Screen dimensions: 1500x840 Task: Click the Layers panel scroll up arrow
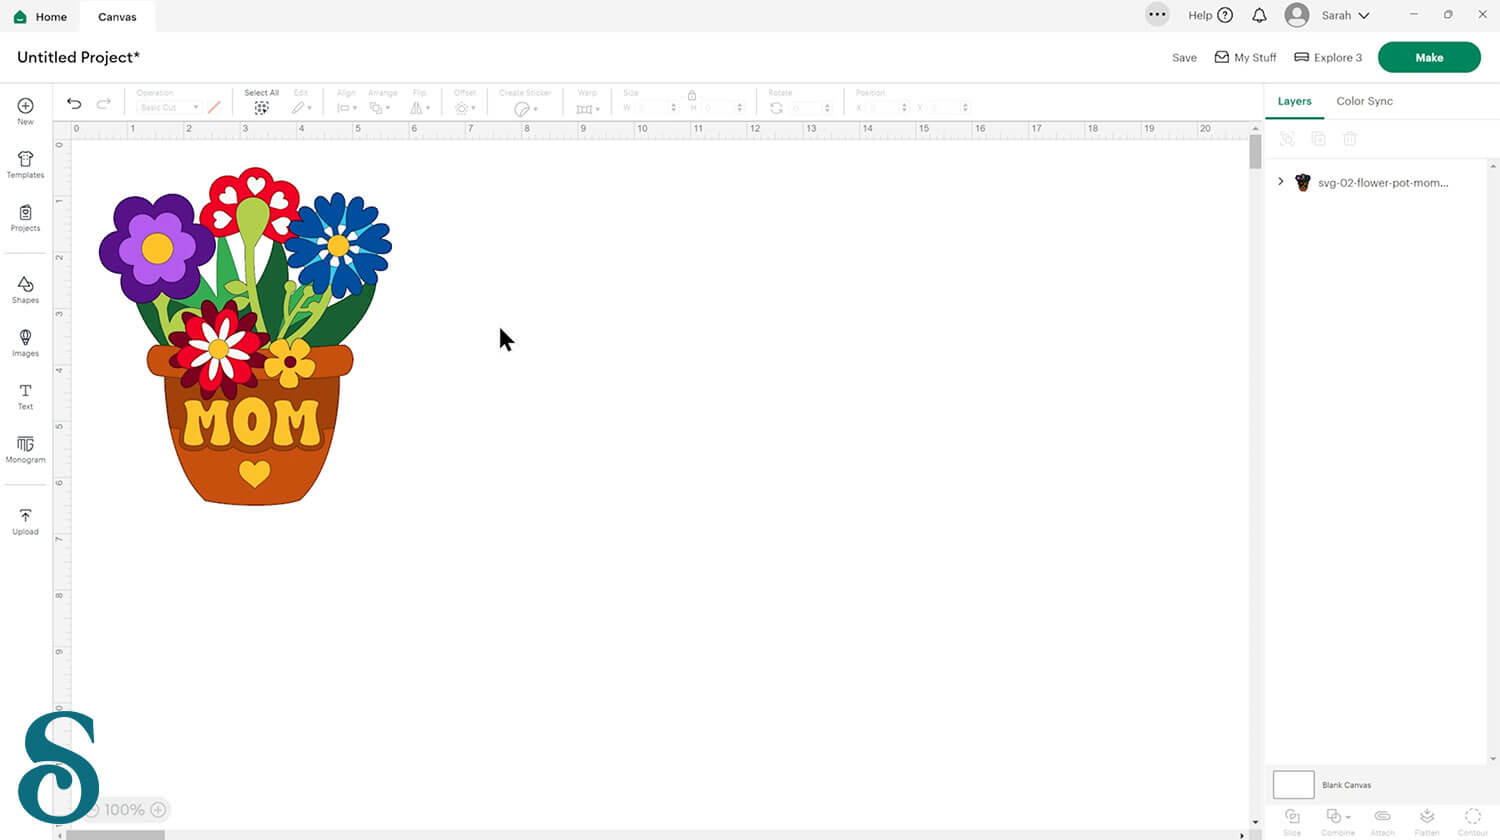tap(1493, 166)
